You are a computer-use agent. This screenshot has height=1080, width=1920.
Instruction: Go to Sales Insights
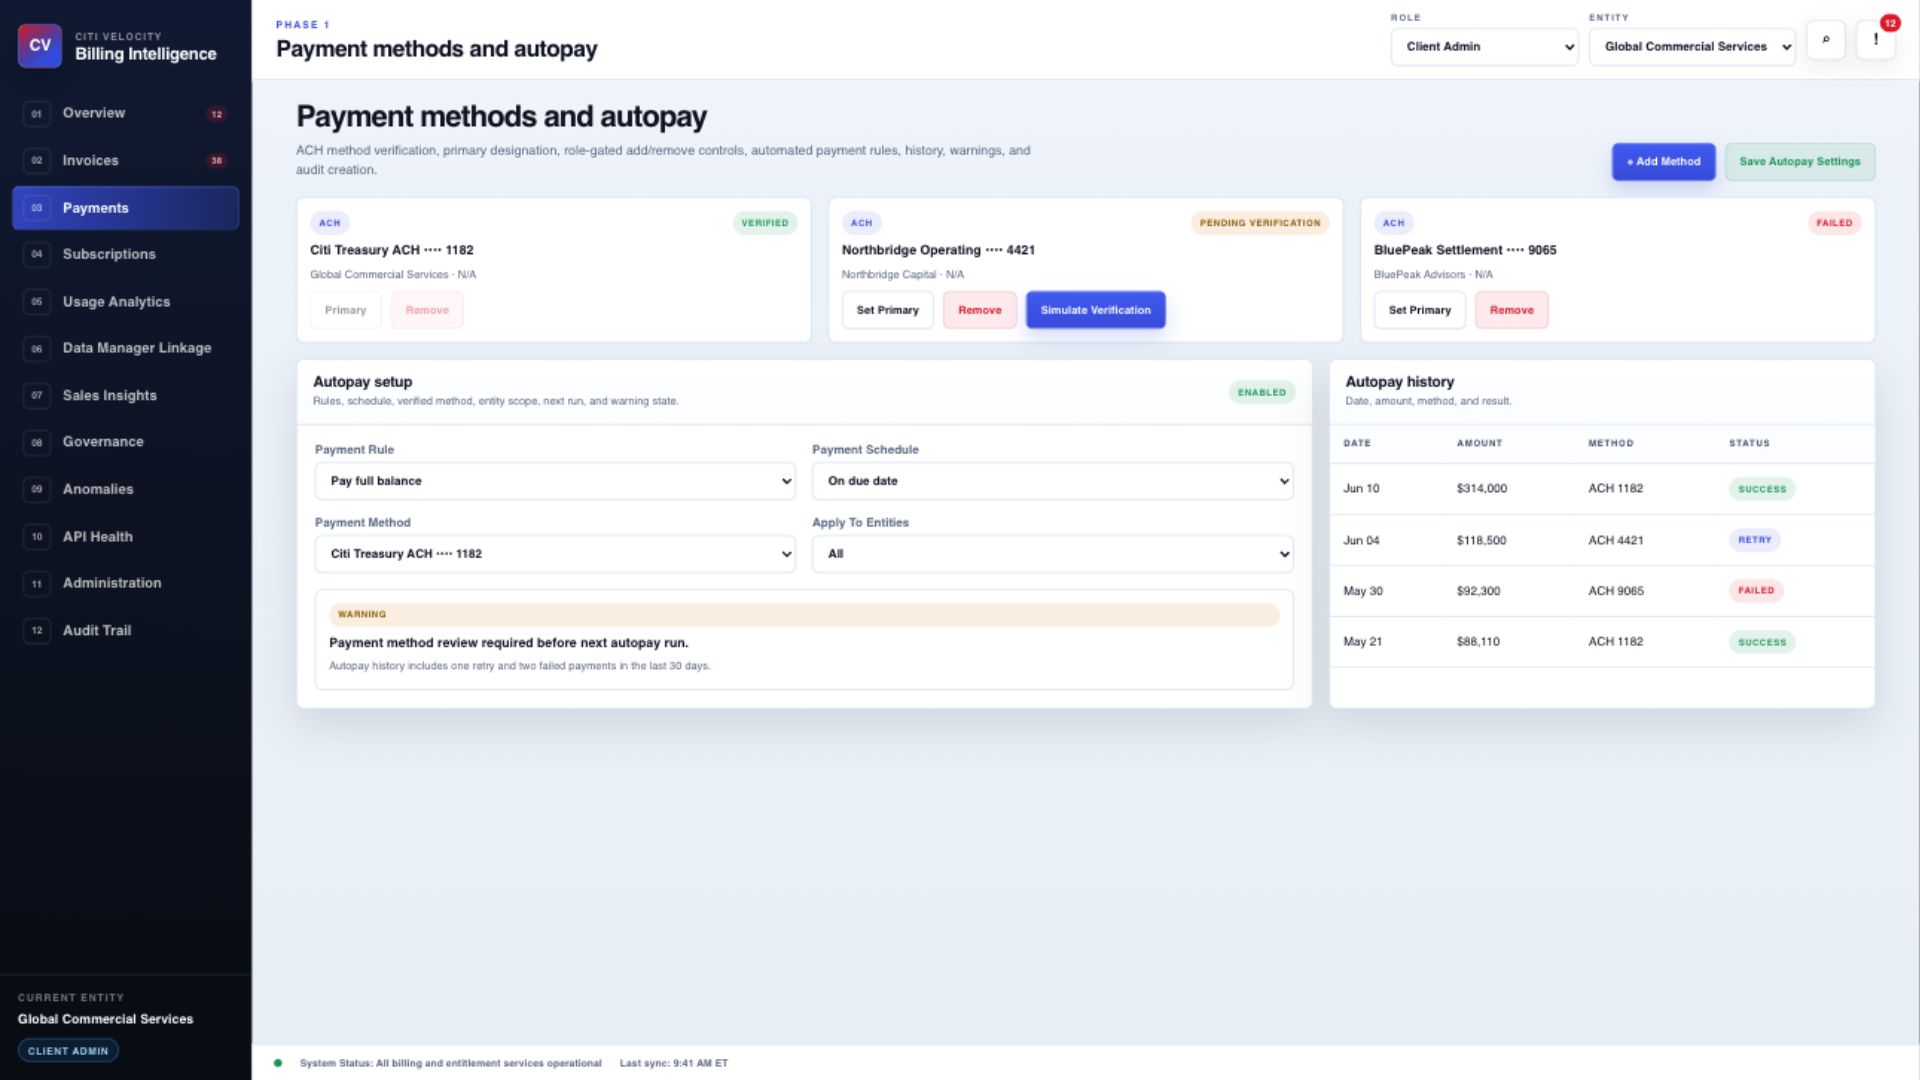point(125,396)
